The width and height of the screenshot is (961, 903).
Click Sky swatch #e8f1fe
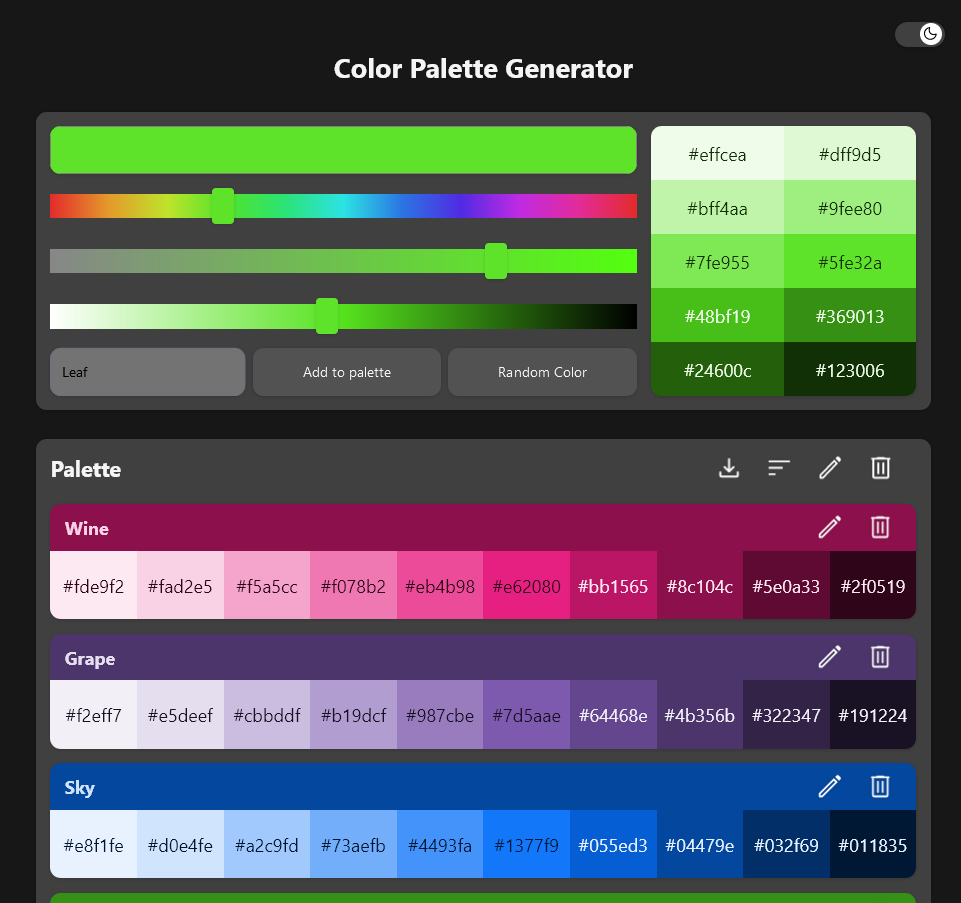[x=94, y=844]
